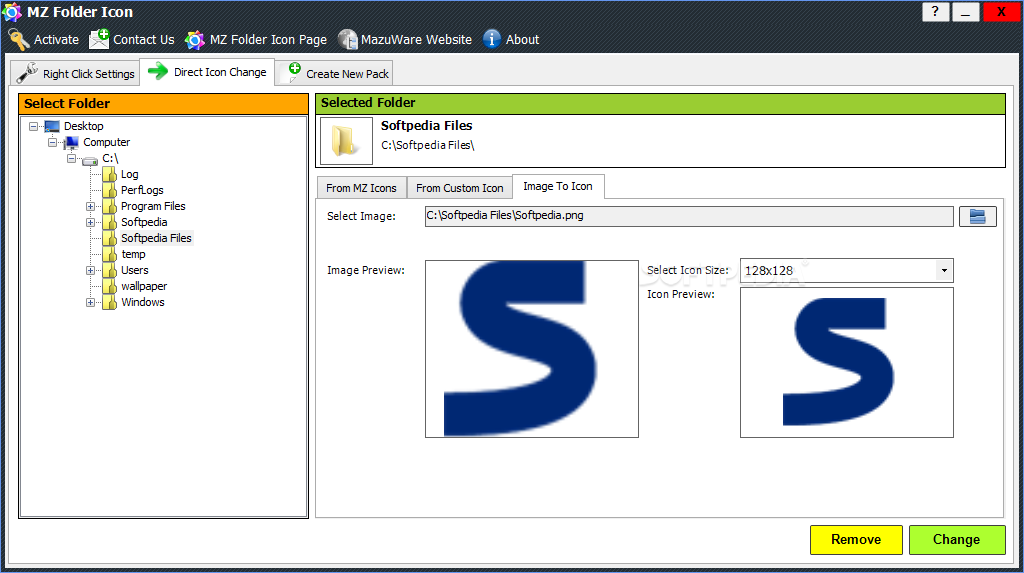Switch to Direct Icon Change tab
This screenshot has width=1024, height=573.
(207, 72)
